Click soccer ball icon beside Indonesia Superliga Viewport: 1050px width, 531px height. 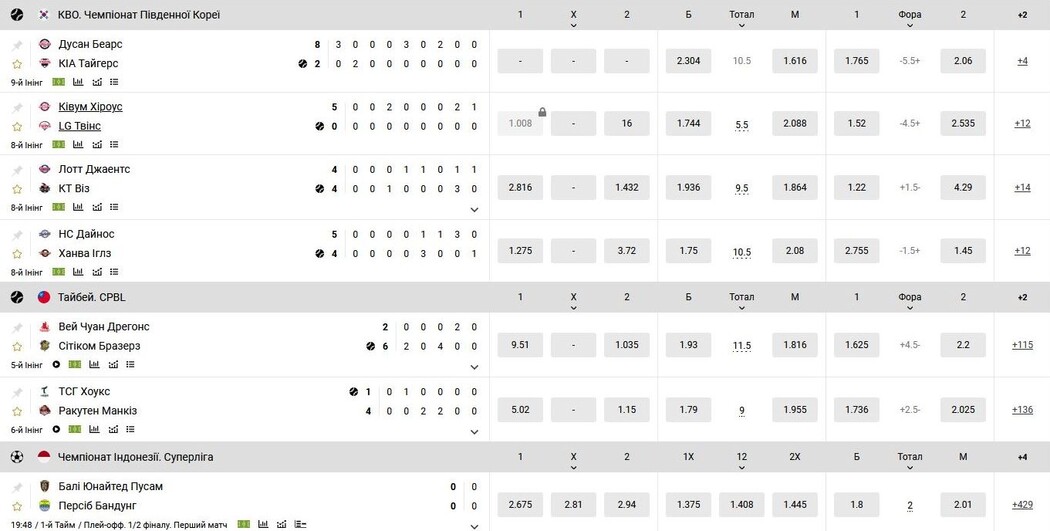click(x=16, y=457)
